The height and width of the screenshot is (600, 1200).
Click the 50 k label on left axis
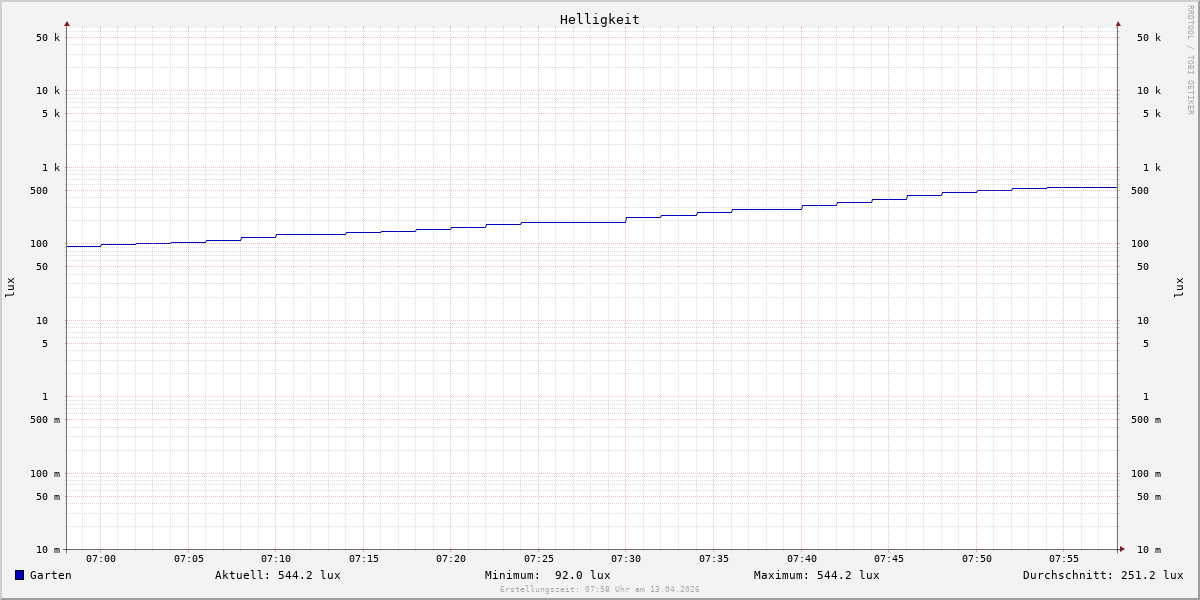point(48,38)
